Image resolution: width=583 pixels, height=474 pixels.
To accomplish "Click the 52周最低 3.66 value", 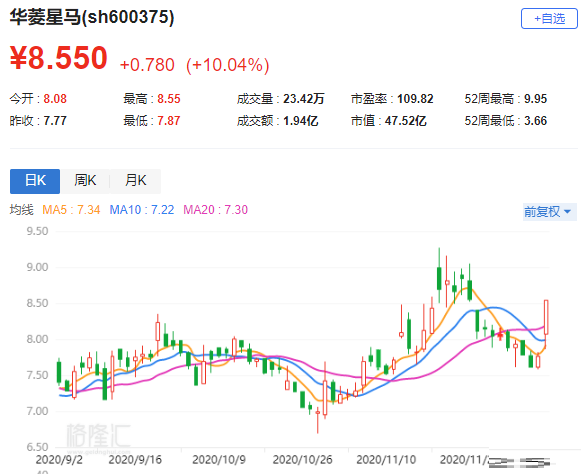I will pos(536,121).
